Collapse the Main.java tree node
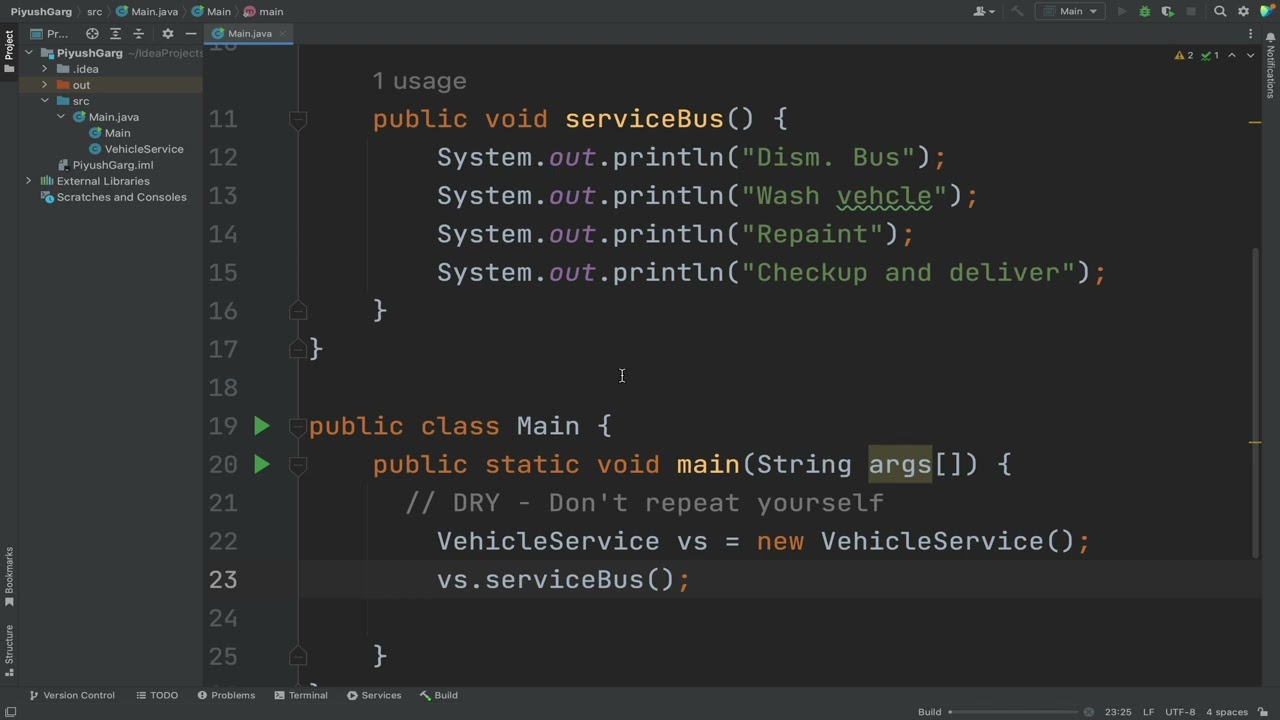Screen dimensions: 1280x720 coord(60,117)
